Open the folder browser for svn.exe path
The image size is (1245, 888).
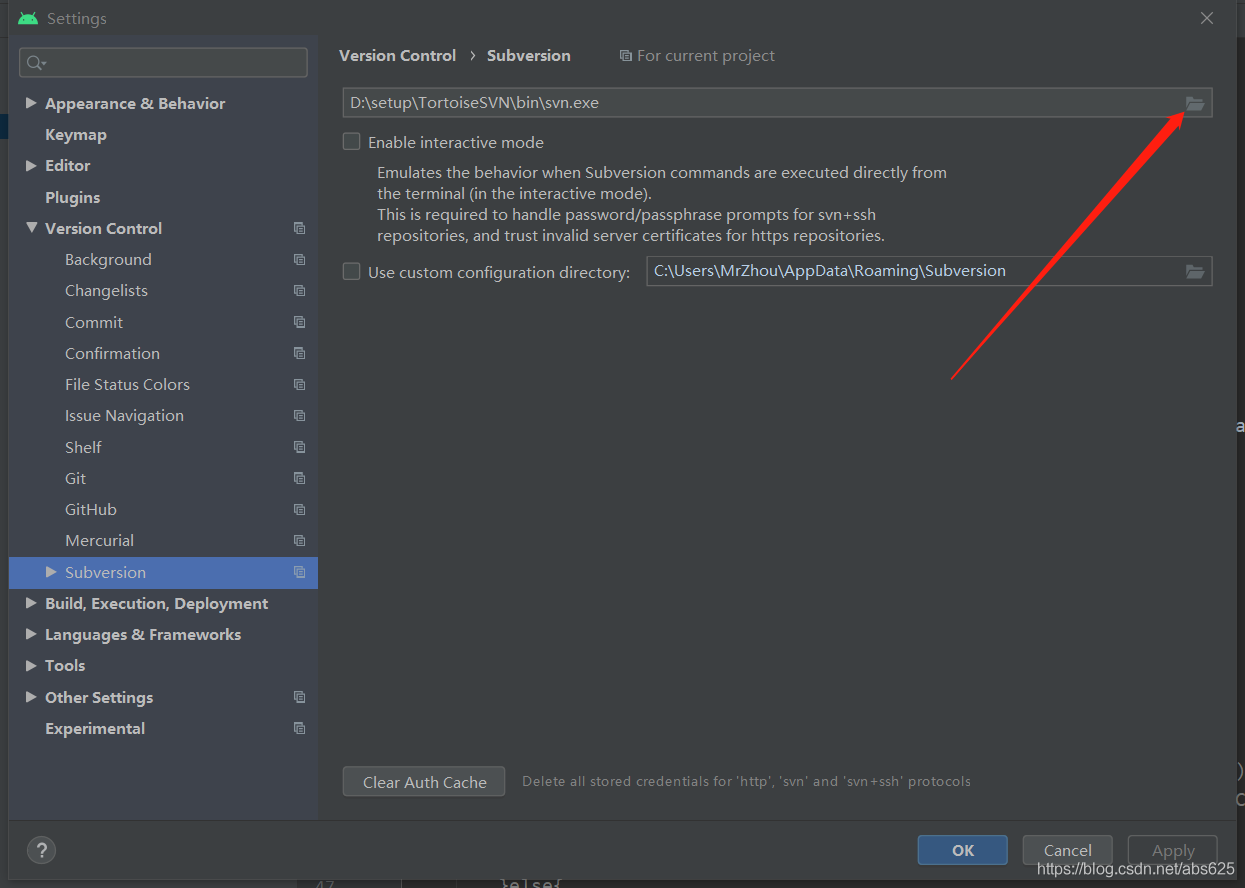1195,102
